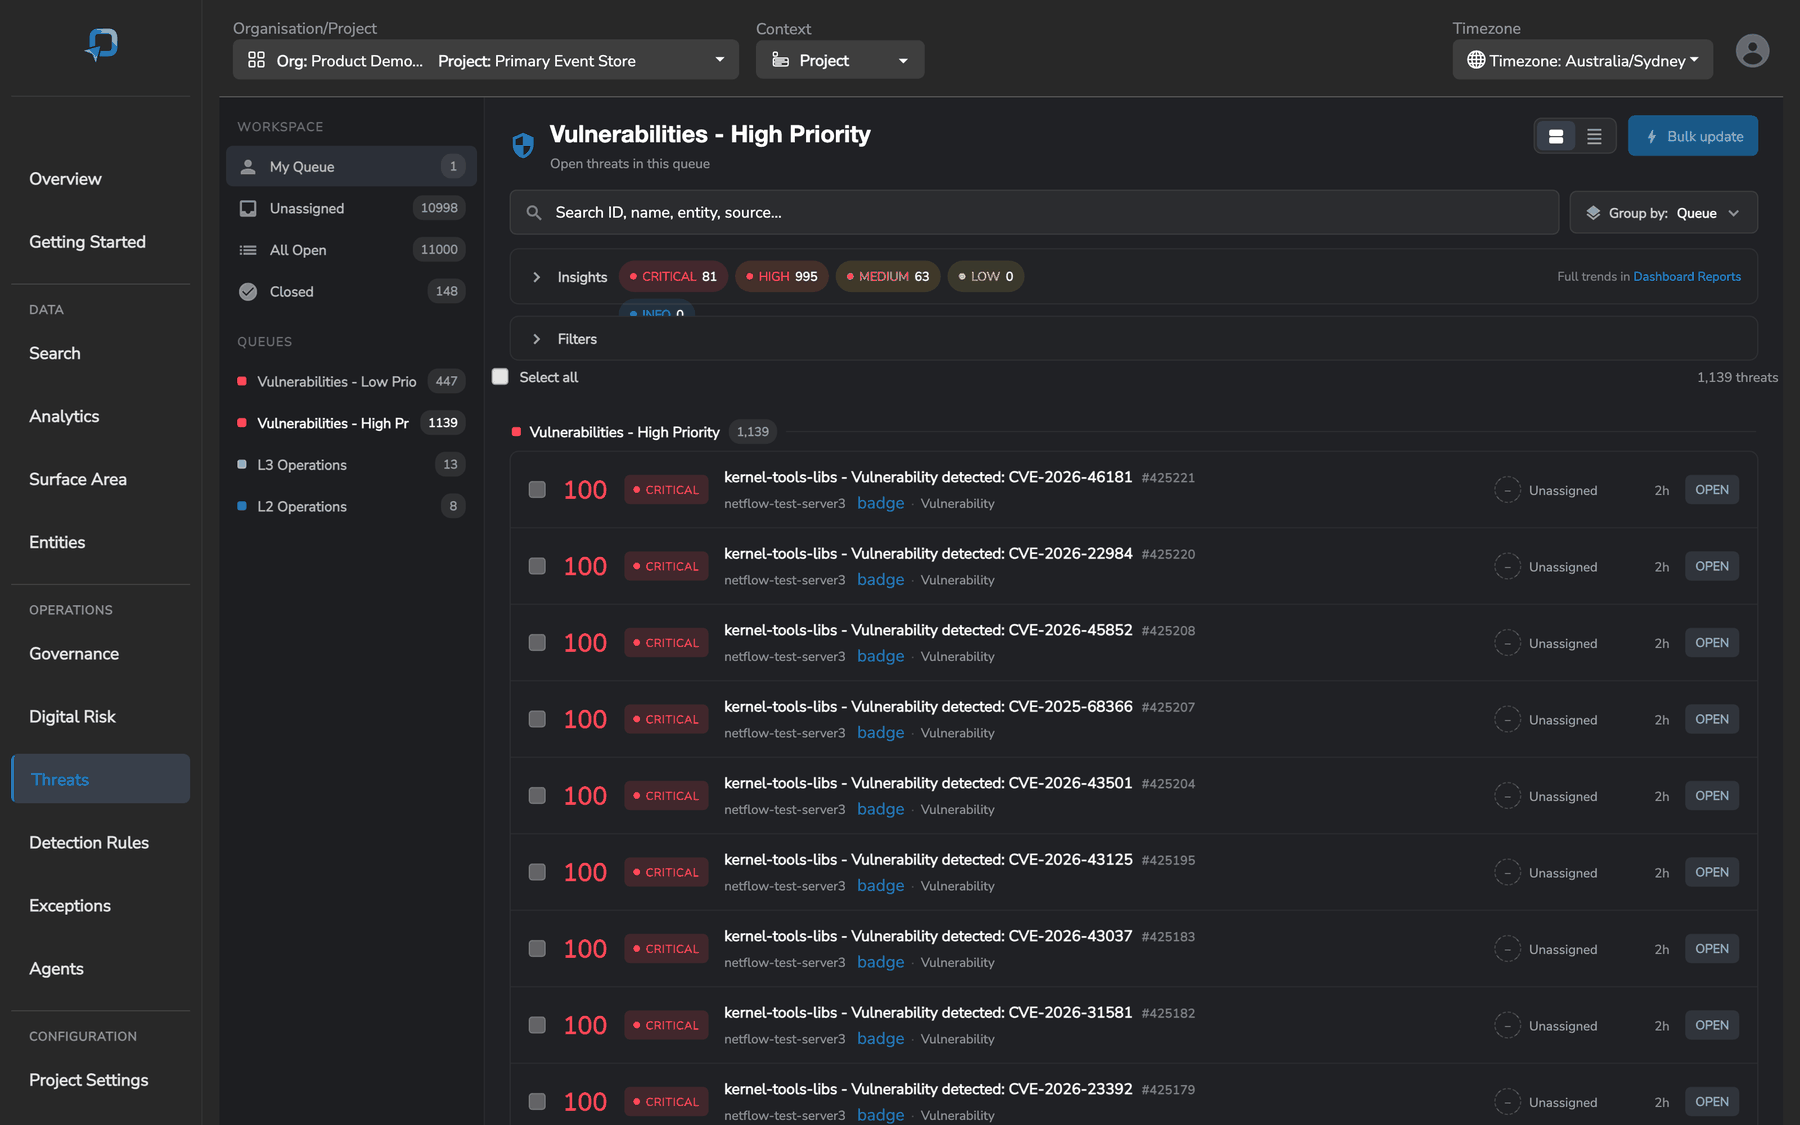Click the Closed checkmark icon
Image resolution: width=1800 pixels, height=1125 pixels.
(248, 292)
